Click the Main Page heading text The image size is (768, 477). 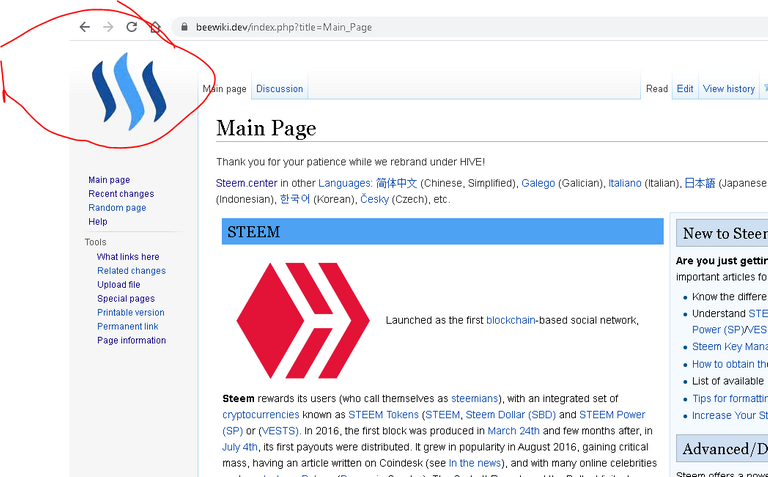coord(266,128)
